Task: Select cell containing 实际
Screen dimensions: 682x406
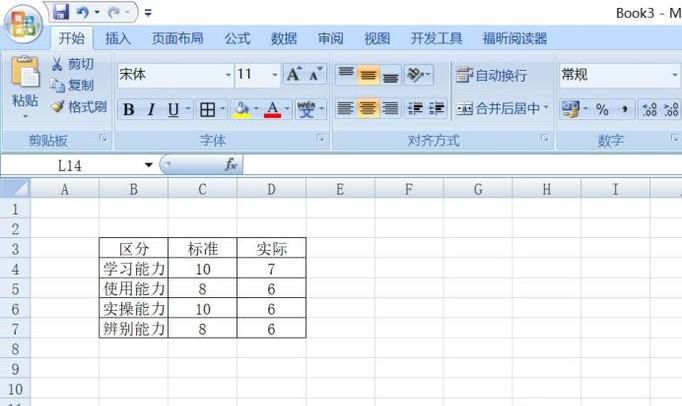Action: coord(271,248)
